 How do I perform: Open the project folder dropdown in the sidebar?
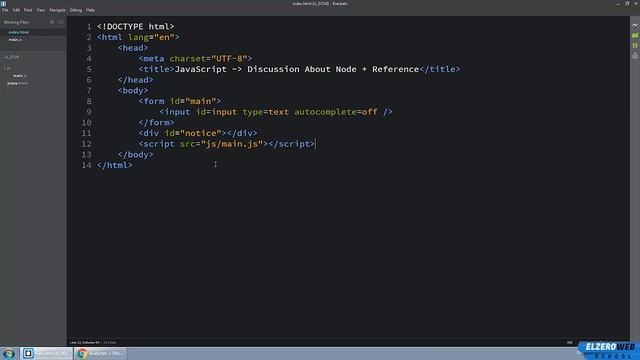[13, 57]
